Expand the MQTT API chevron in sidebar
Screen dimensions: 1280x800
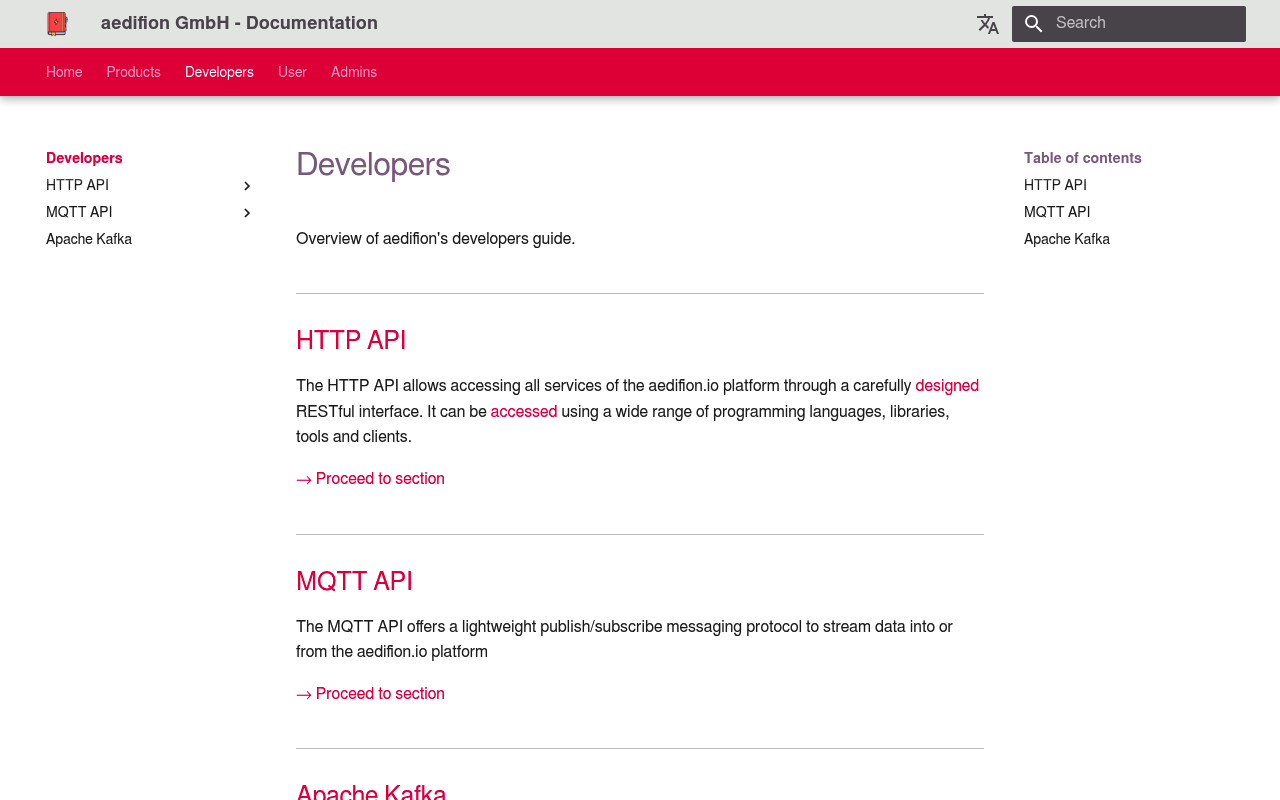(x=247, y=213)
